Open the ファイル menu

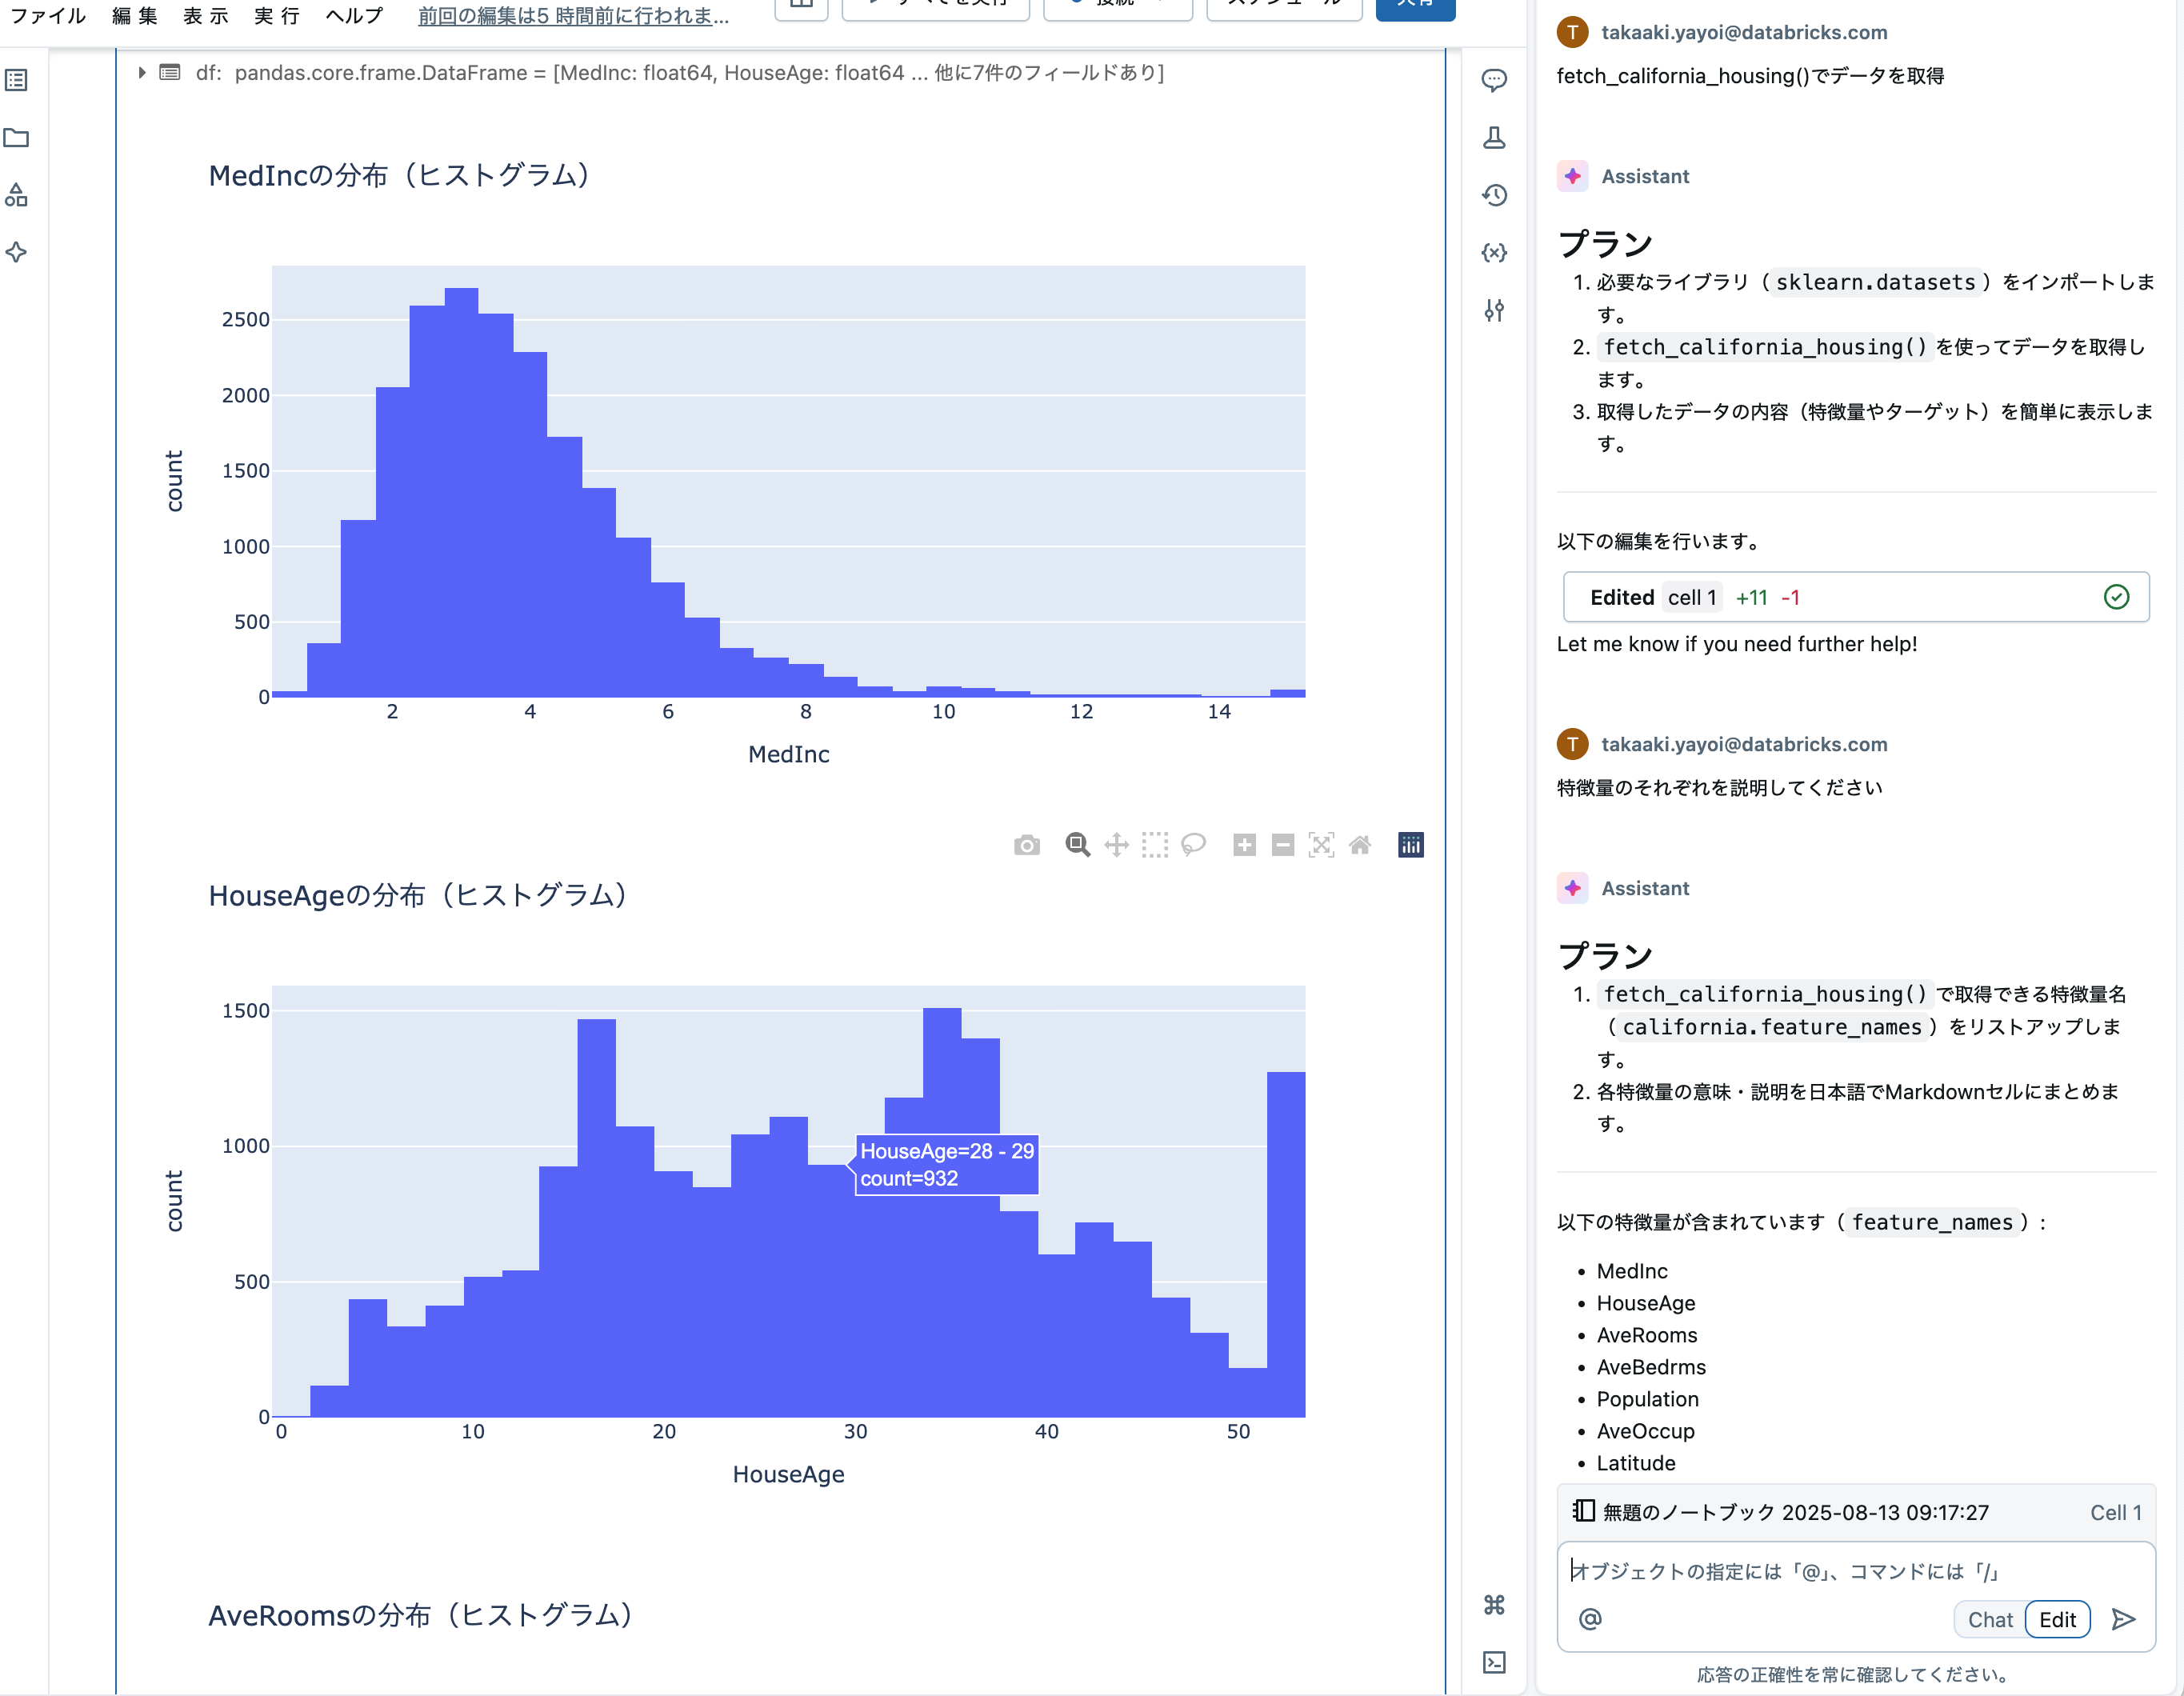click(47, 15)
